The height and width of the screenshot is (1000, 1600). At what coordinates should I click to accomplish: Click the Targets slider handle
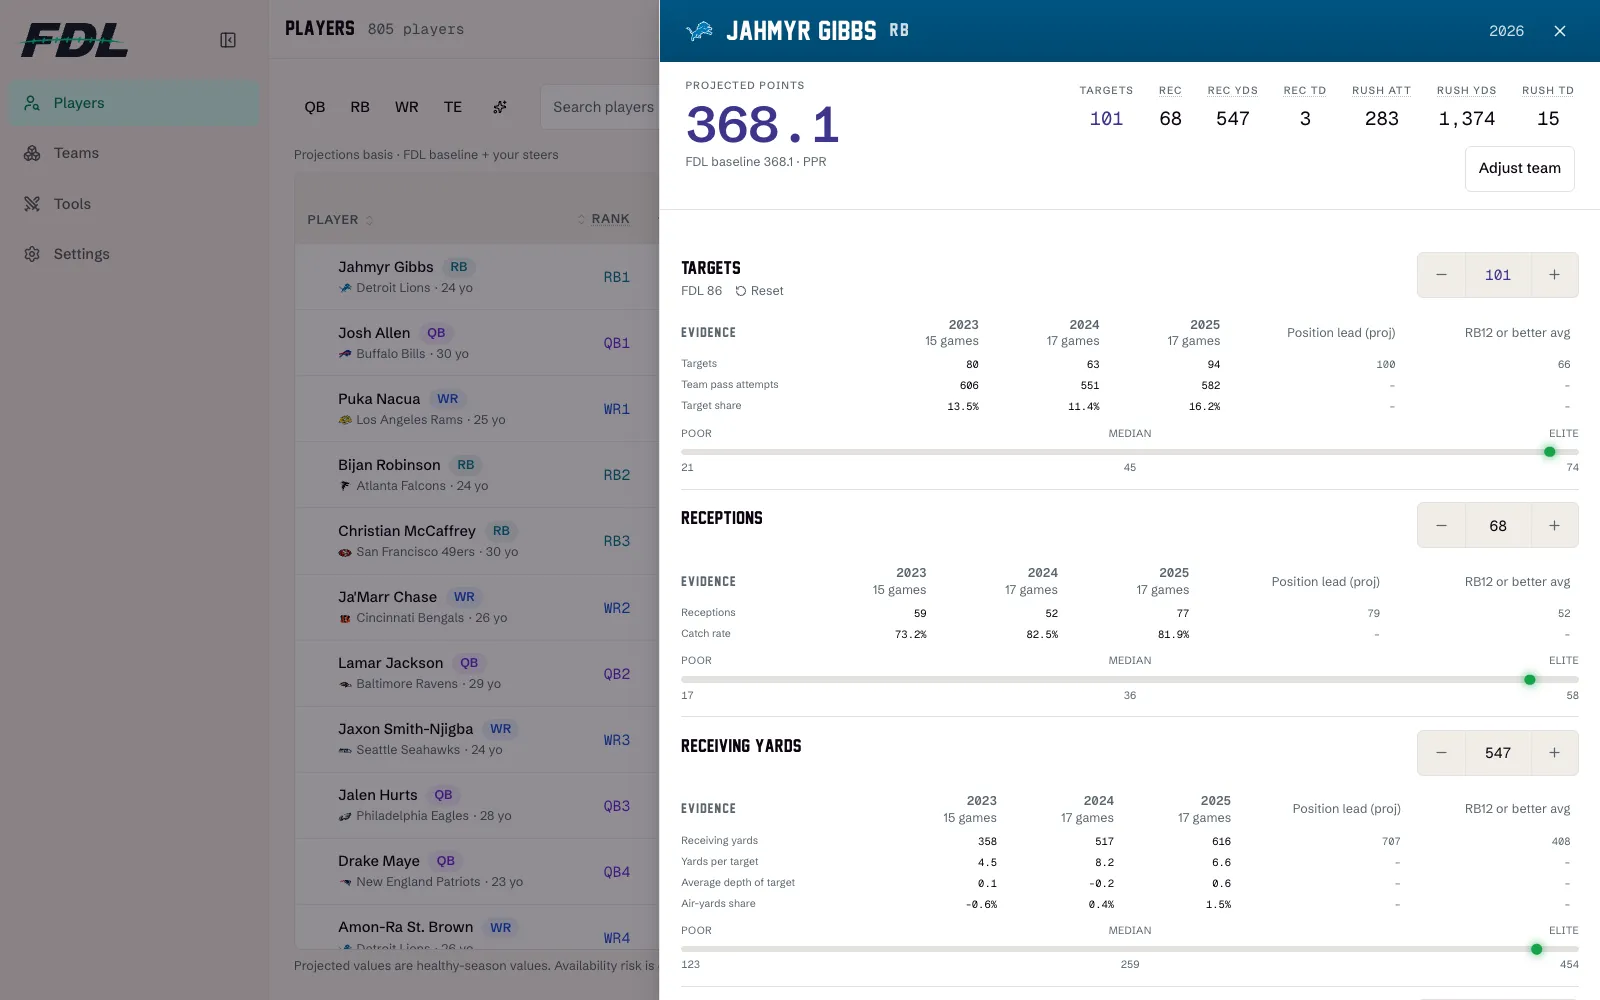click(x=1550, y=452)
